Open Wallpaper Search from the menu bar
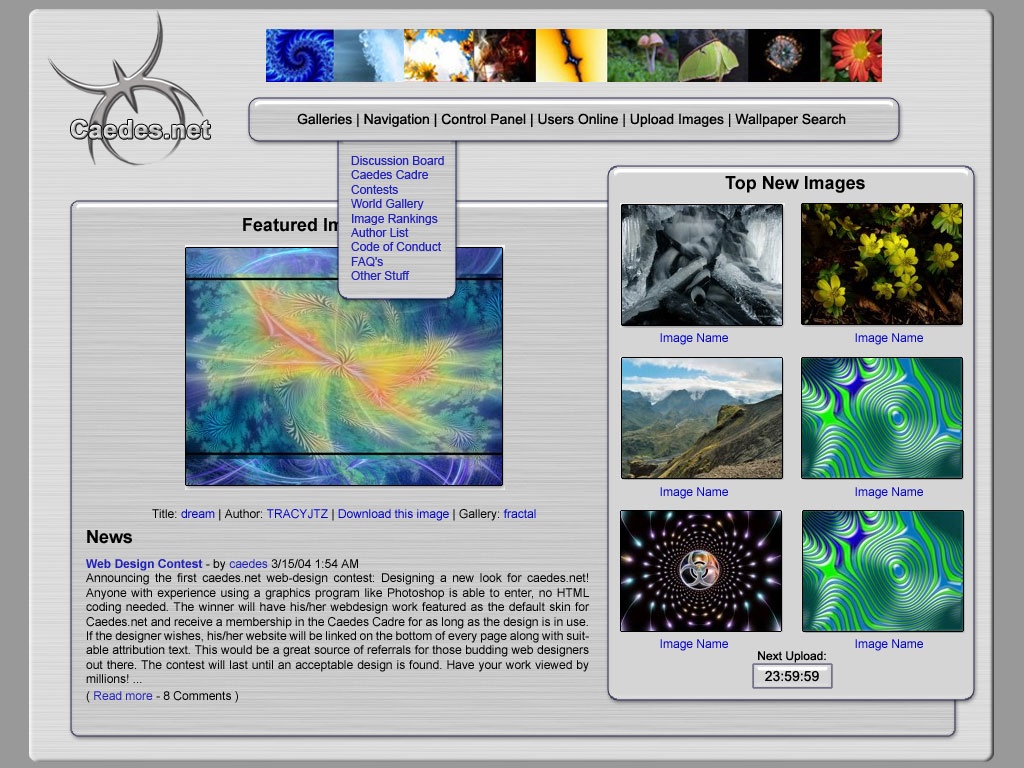This screenshot has height=768, width=1024. (x=790, y=119)
